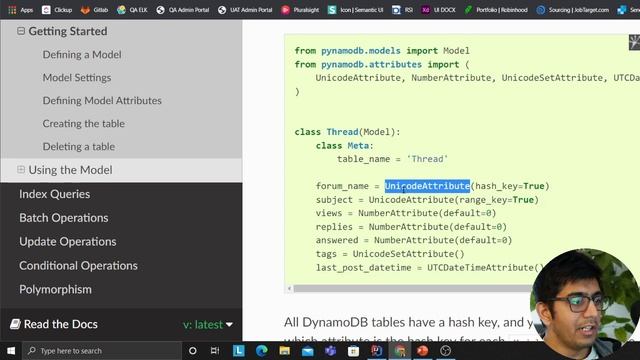Viewport: 640px width, 360px height.
Task: Open the blue L app on taskbar
Action: [x=238, y=351]
